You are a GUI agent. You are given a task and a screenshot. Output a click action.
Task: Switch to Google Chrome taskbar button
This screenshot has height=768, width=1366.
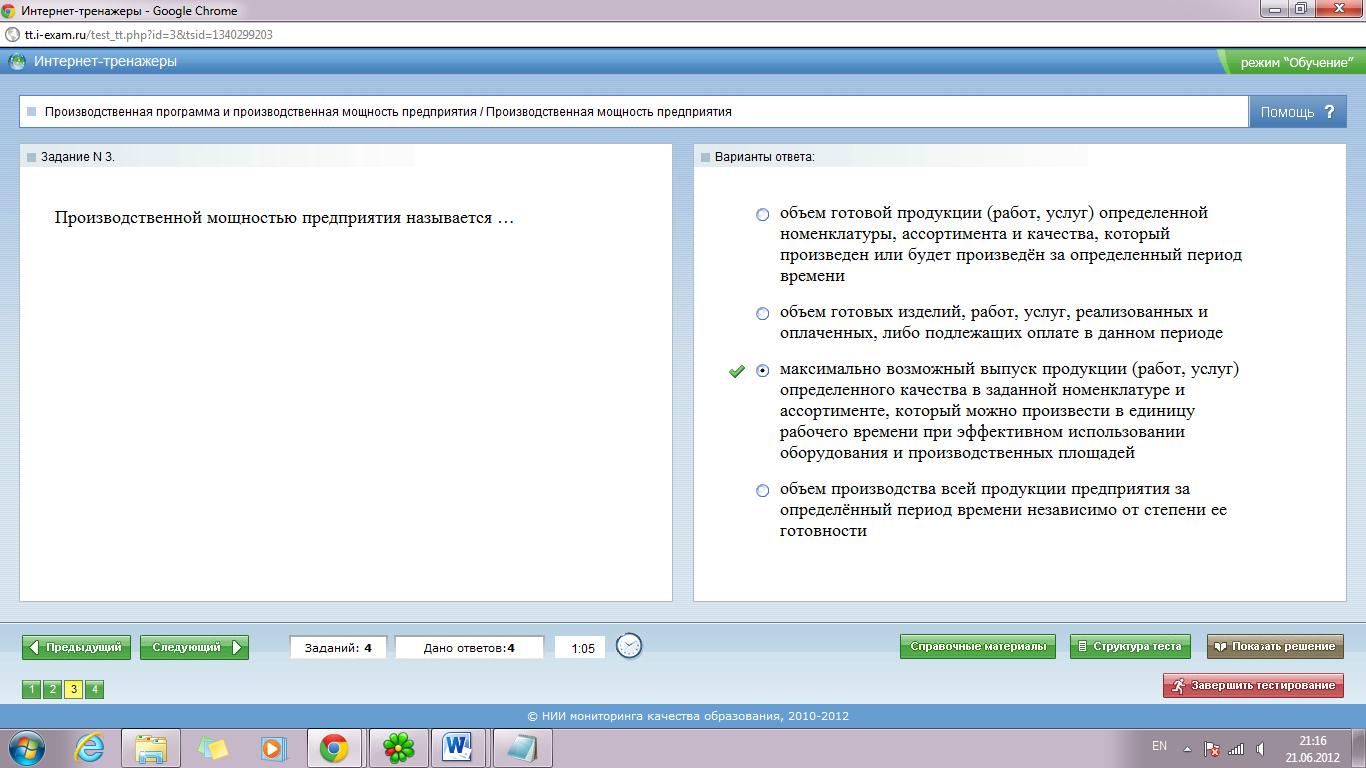(334, 747)
